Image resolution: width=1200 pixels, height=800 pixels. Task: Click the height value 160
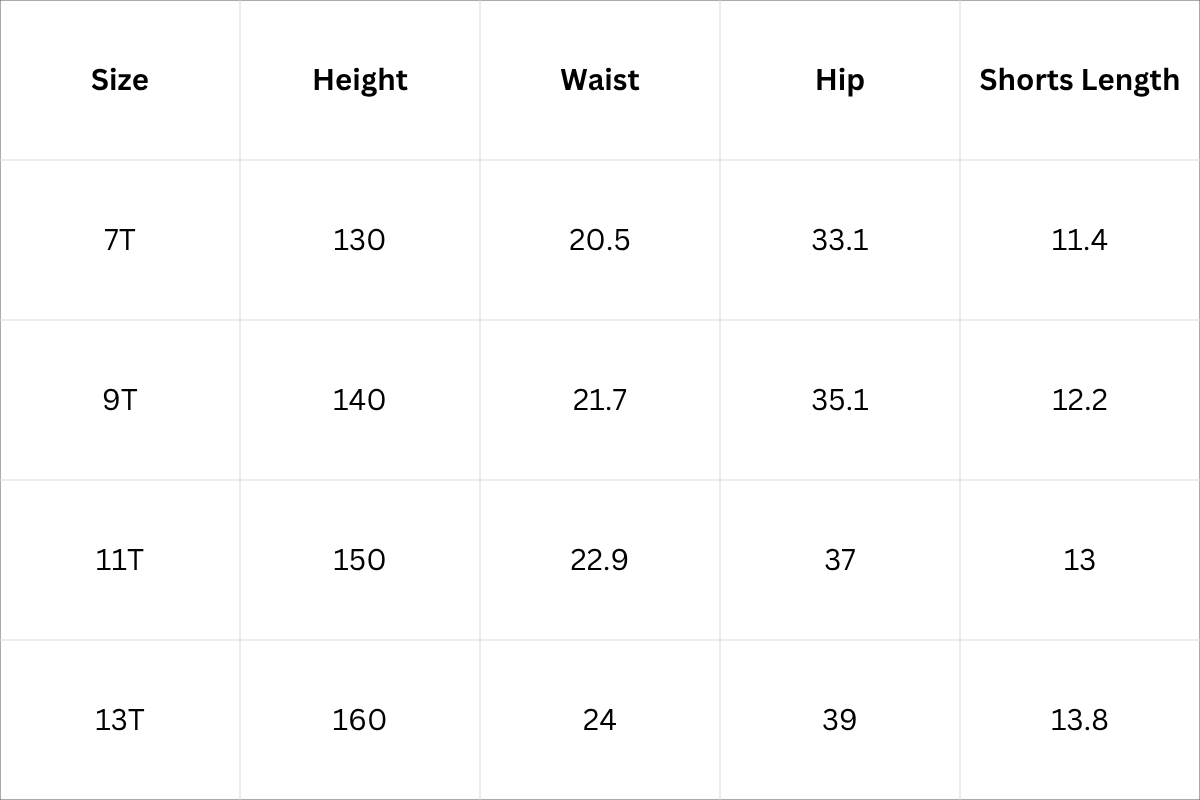coord(360,720)
